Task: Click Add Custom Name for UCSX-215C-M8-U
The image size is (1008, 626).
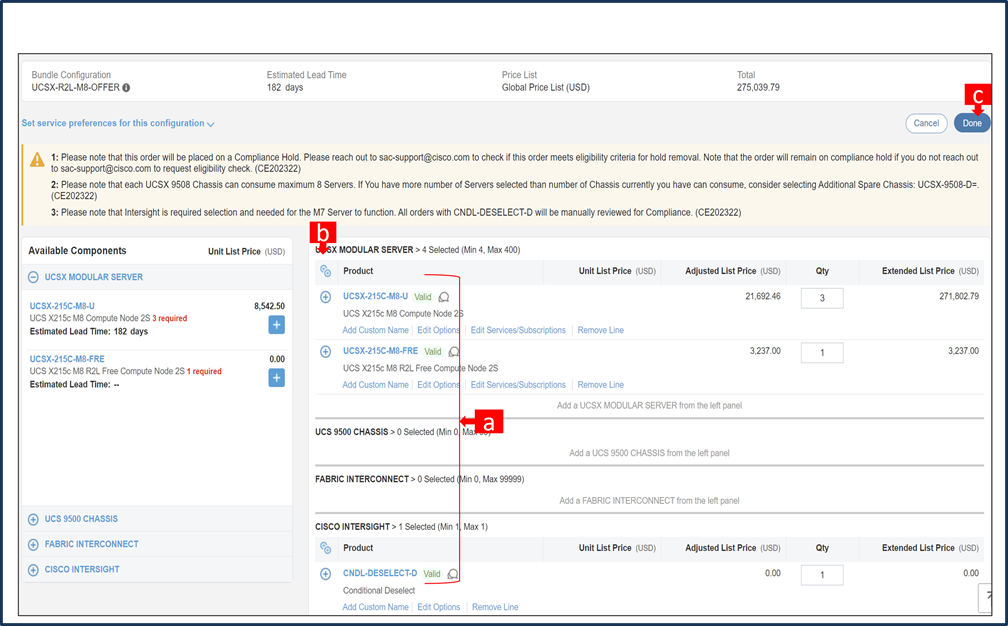Action: [375, 330]
